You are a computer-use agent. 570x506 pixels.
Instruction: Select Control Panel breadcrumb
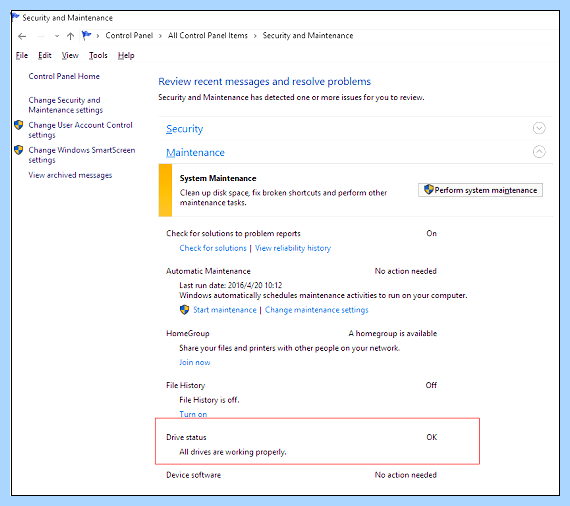(129, 36)
